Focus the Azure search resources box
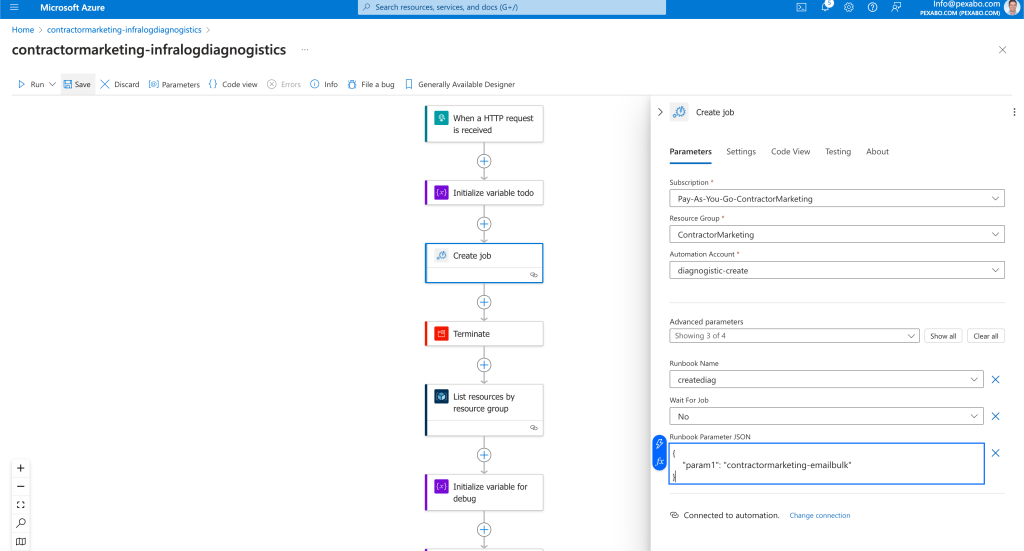The width and height of the screenshot is (1024, 551). click(512, 7)
